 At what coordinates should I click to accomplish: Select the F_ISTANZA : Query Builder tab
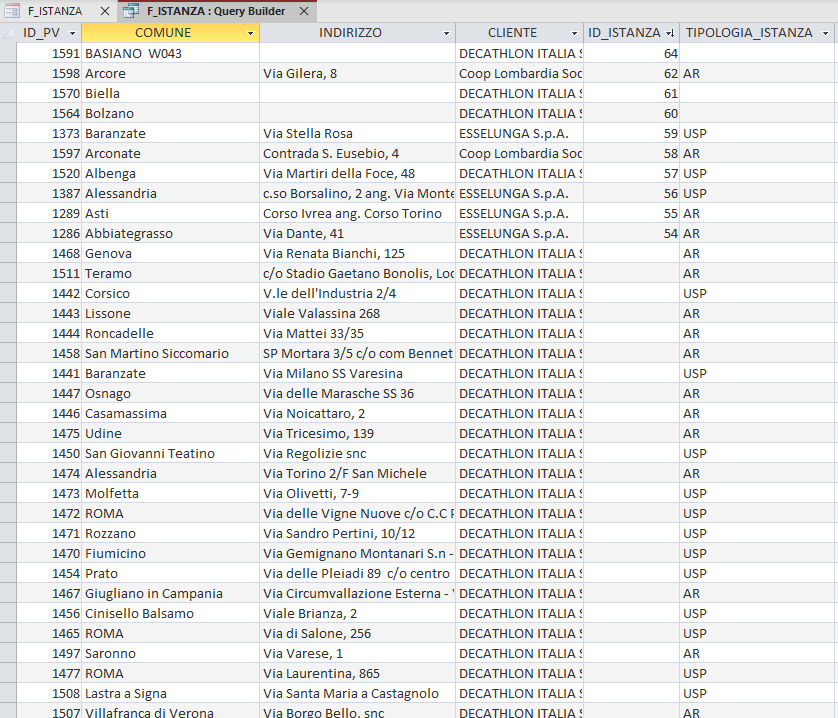click(216, 11)
